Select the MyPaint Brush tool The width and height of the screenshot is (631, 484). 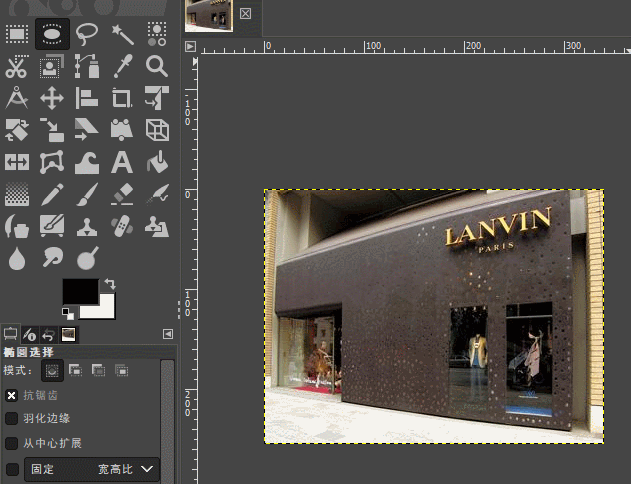coord(52,226)
